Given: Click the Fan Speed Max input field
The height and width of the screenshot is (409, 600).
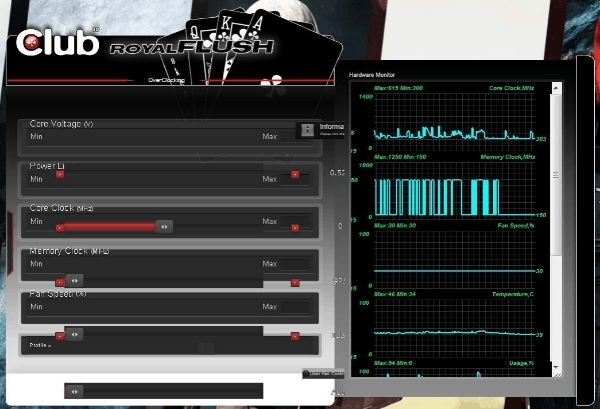Looking at the screenshot, I should tap(295, 307).
